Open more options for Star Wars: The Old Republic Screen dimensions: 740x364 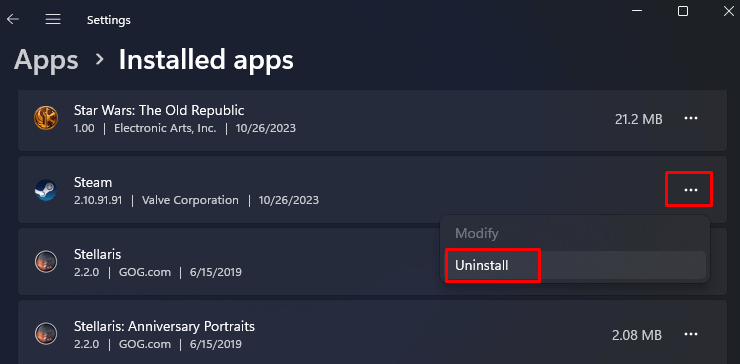pos(691,118)
